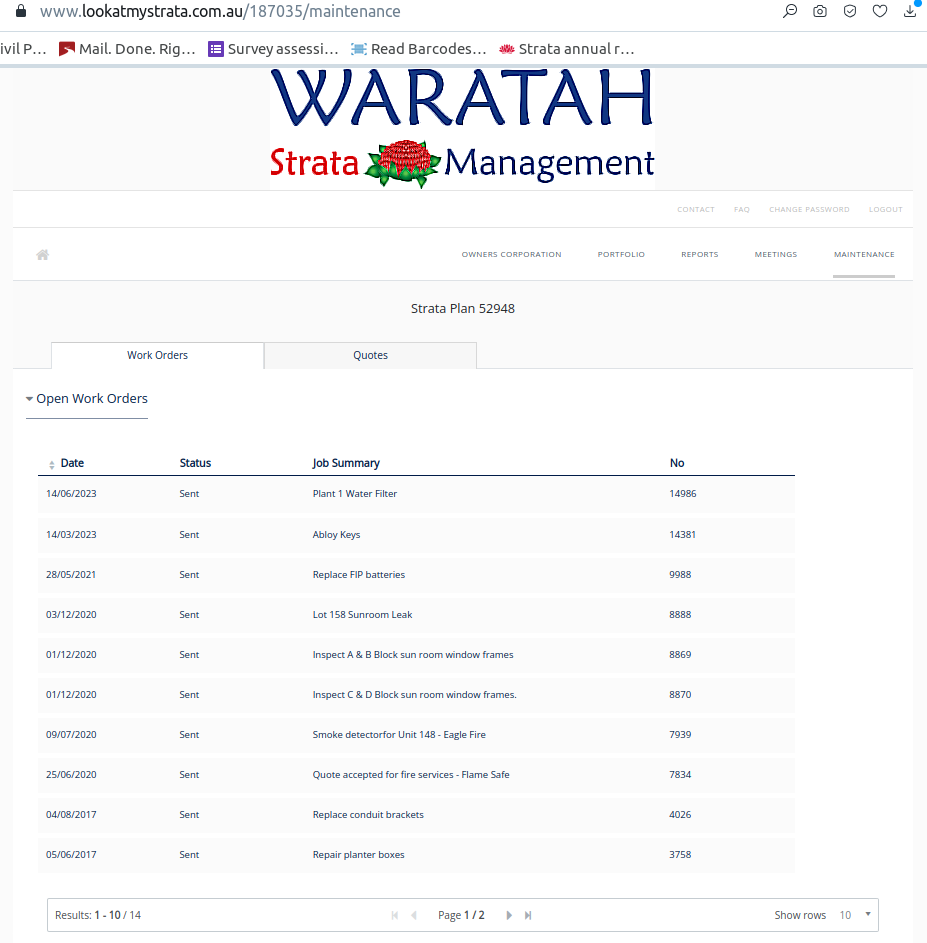Click the date 14/06/2023

[71, 494]
